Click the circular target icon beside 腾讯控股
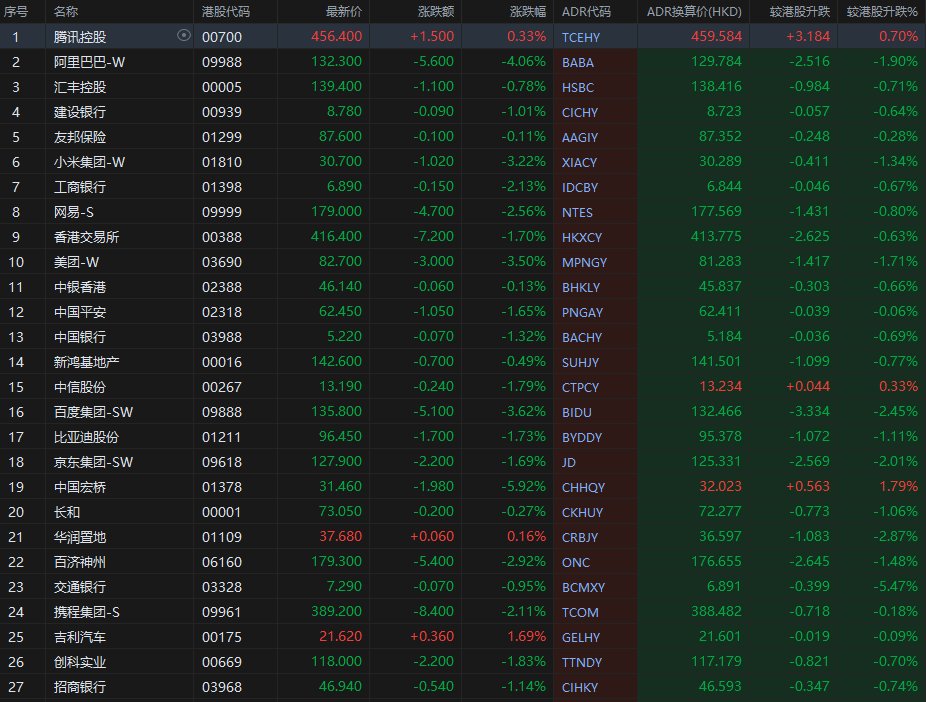The width and height of the screenshot is (926, 702). (x=184, y=35)
